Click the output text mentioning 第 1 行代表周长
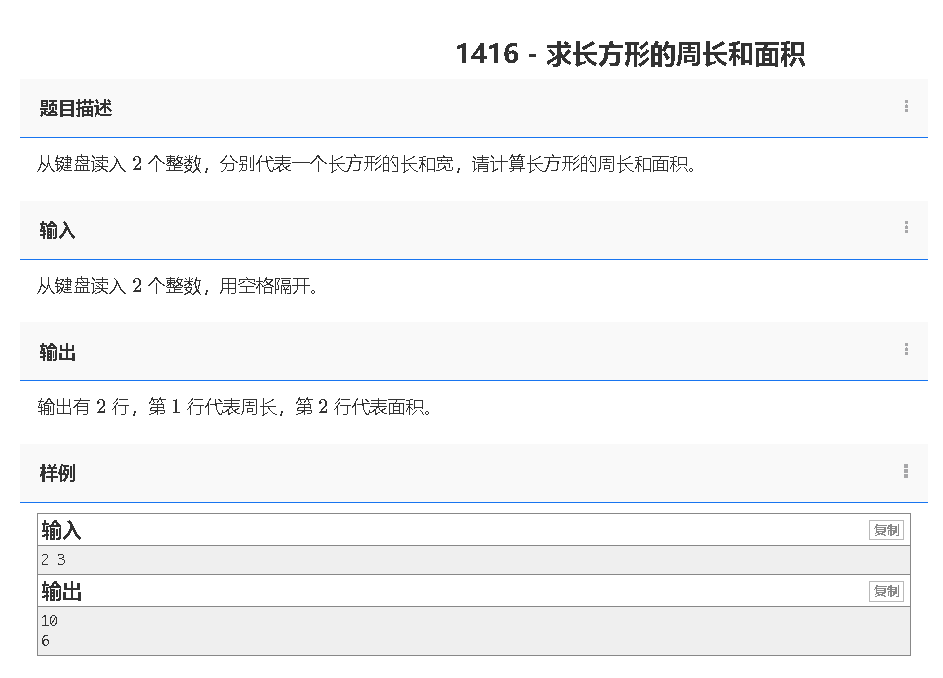The height and width of the screenshot is (678, 943). coord(235,408)
